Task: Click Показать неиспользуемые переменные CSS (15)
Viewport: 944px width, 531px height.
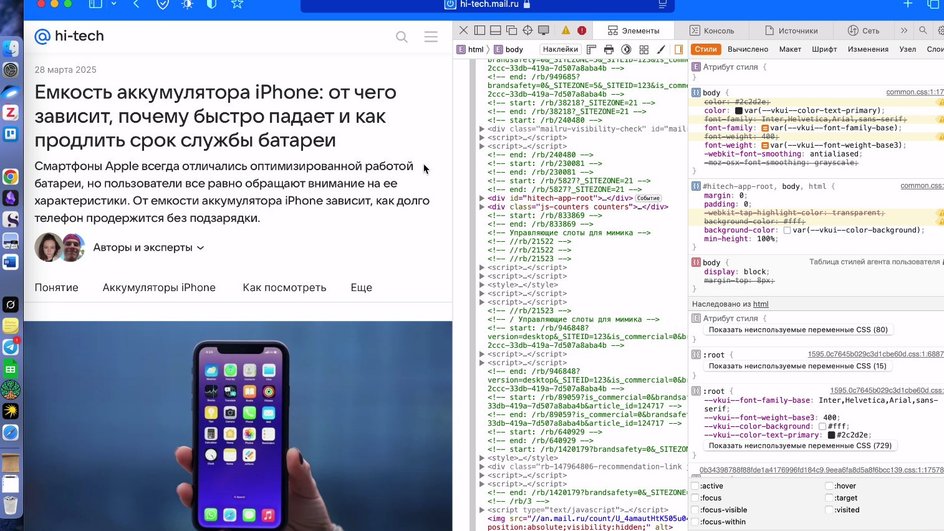Action: (798, 366)
